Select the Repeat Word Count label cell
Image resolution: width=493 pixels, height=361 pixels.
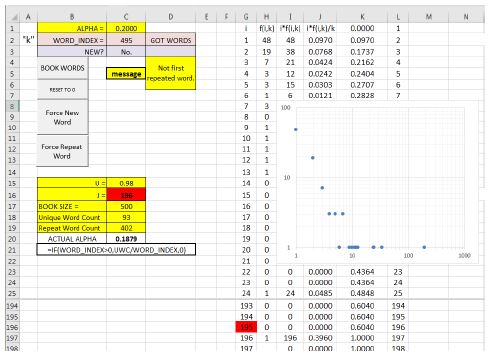coord(72,228)
